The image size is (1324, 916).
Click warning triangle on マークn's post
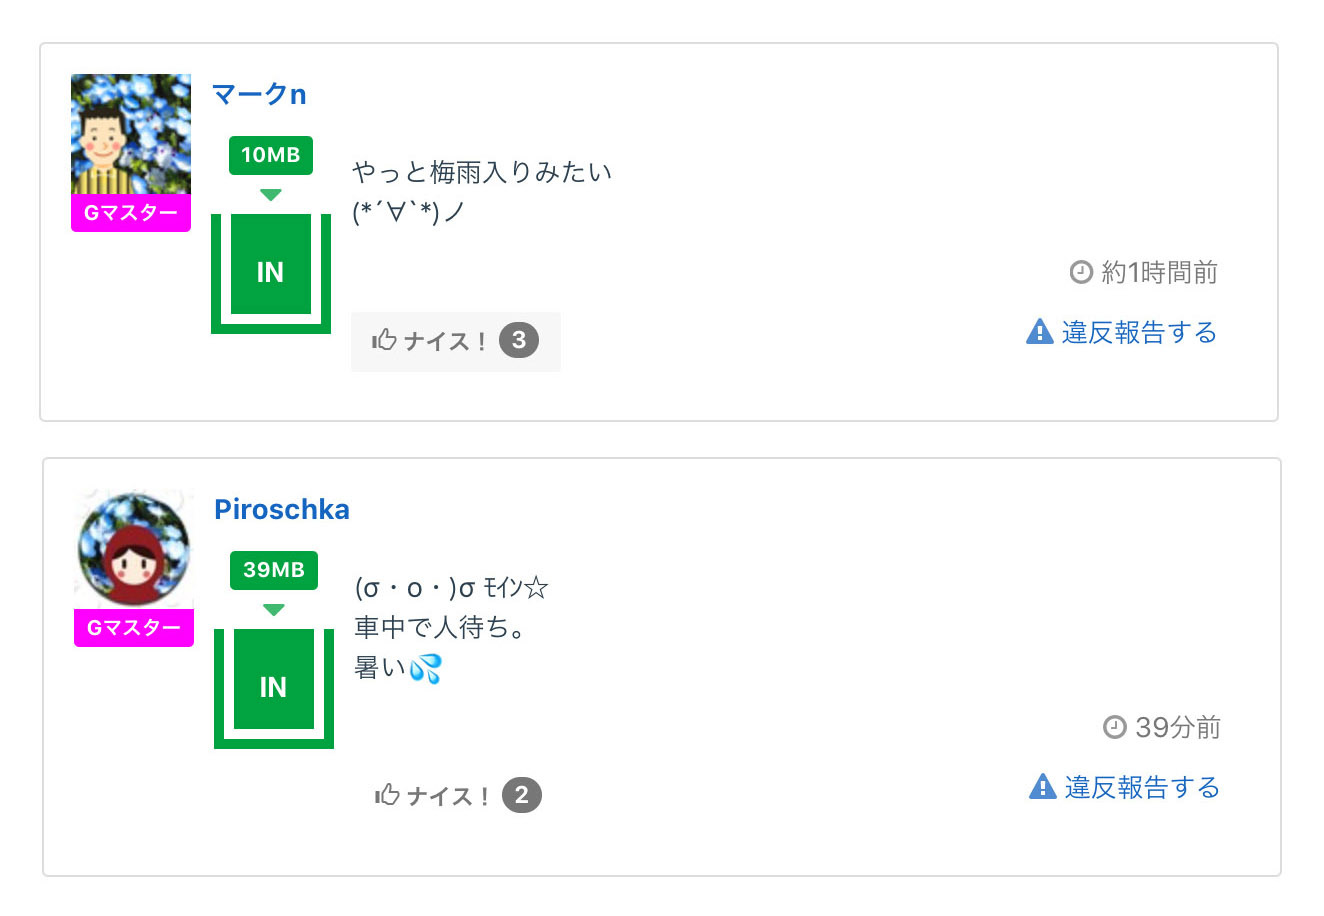click(x=1040, y=332)
